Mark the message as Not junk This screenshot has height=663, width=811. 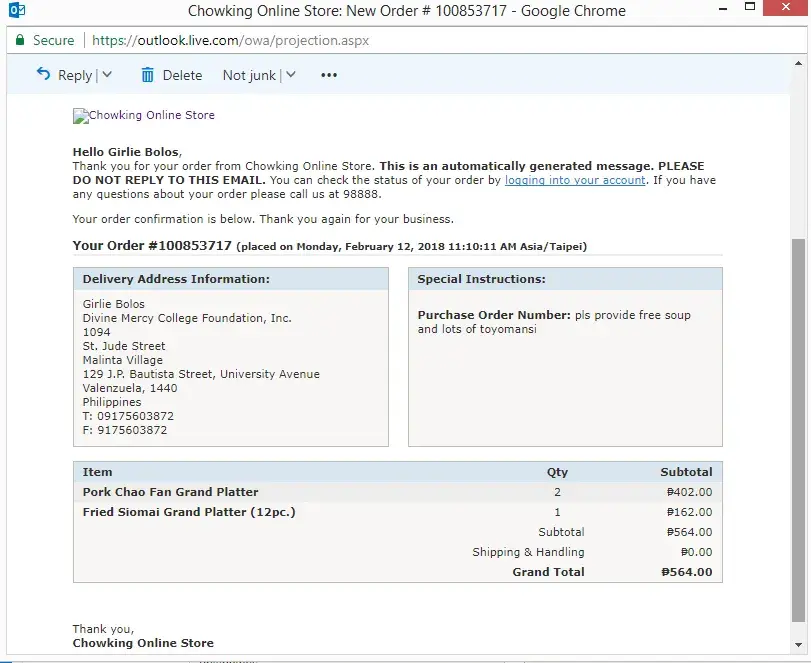pos(249,75)
